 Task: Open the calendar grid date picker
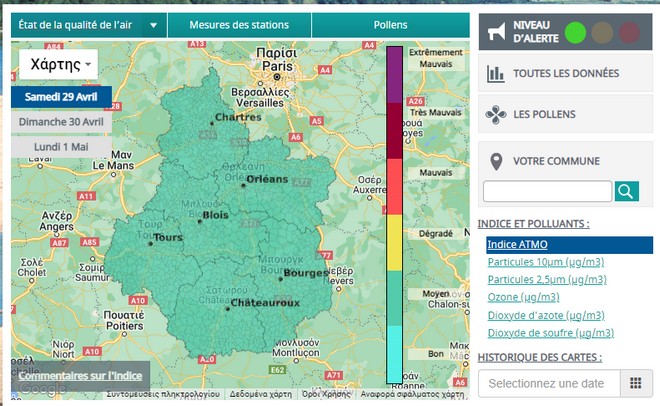tap(634, 384)
